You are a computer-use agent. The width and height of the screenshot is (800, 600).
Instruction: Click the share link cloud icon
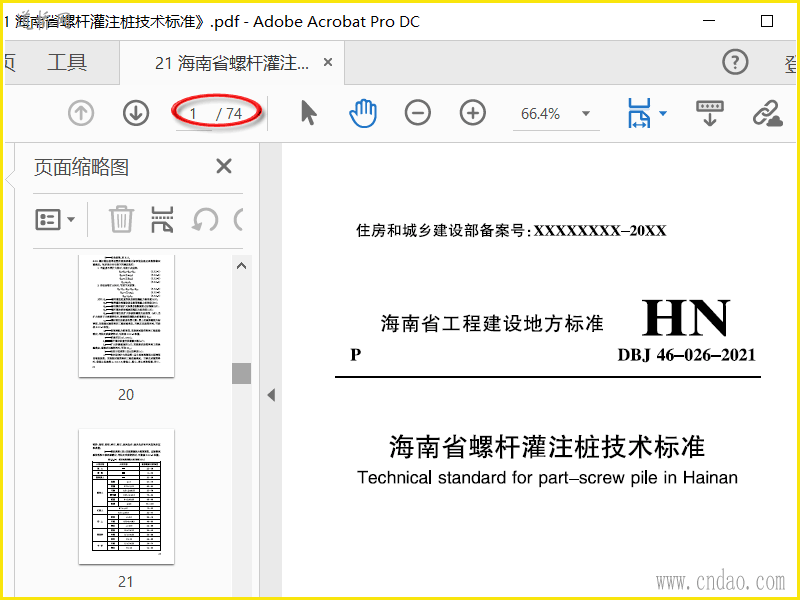(x=767, y=113)
